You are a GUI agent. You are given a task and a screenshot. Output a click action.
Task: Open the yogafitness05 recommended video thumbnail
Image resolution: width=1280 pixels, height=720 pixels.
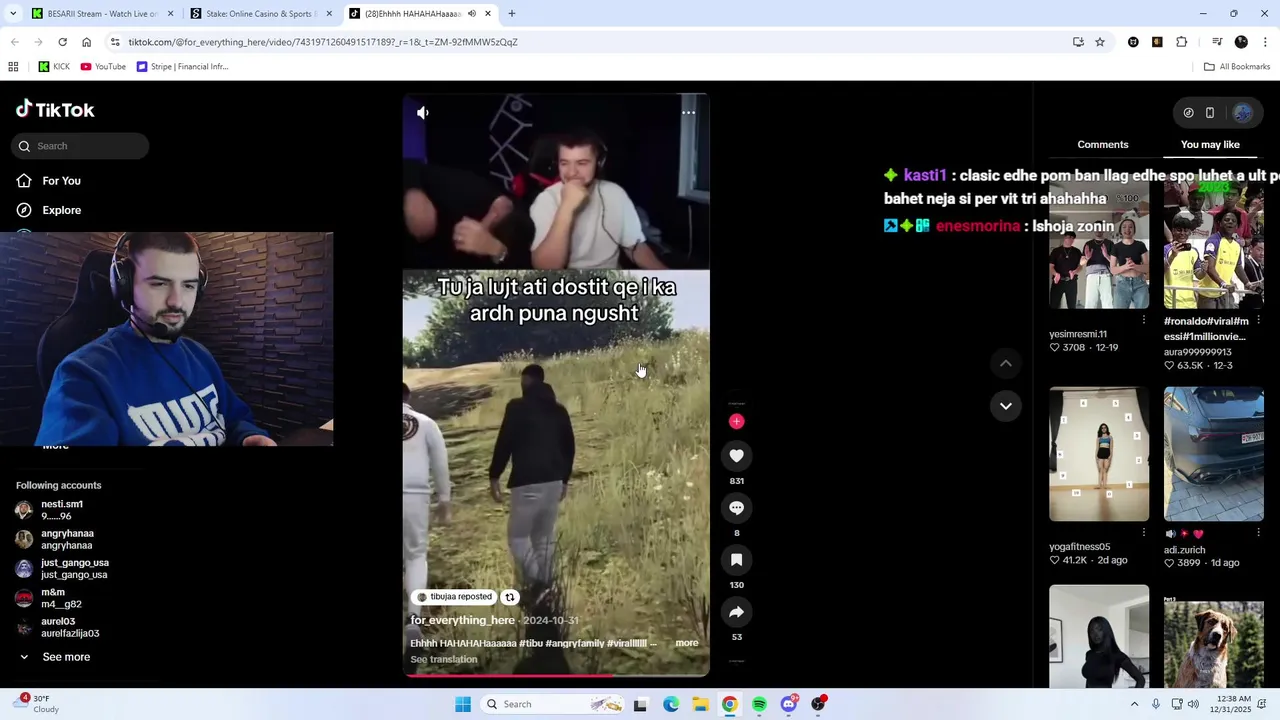click(1098, 455)
